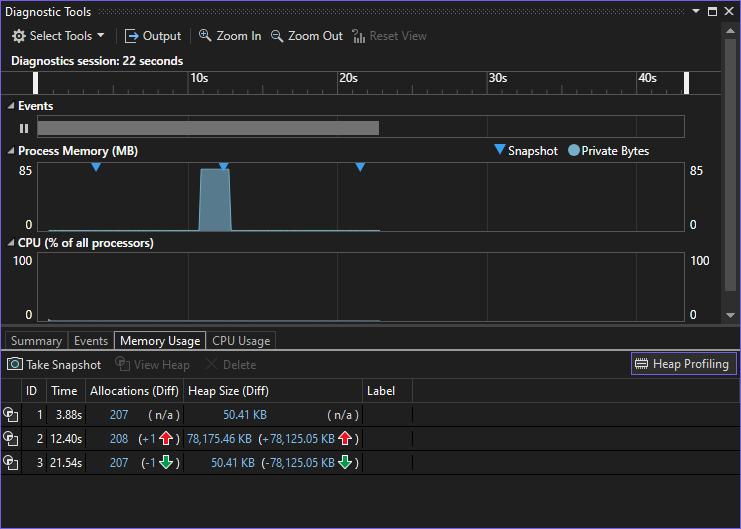Sort by the Allocations (Diff) column header

[x=134, y=391]
